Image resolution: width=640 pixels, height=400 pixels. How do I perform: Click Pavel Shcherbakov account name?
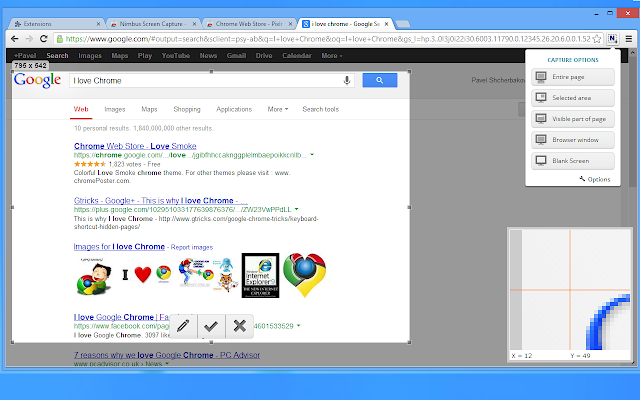(x=498, y=80)
